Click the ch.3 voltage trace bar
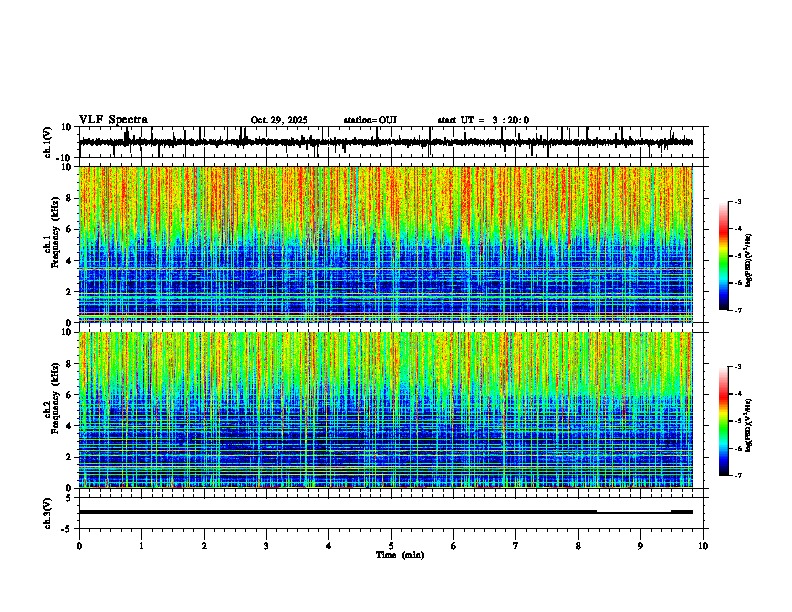This screenshot has height=612, width=792. click(386, 512)
